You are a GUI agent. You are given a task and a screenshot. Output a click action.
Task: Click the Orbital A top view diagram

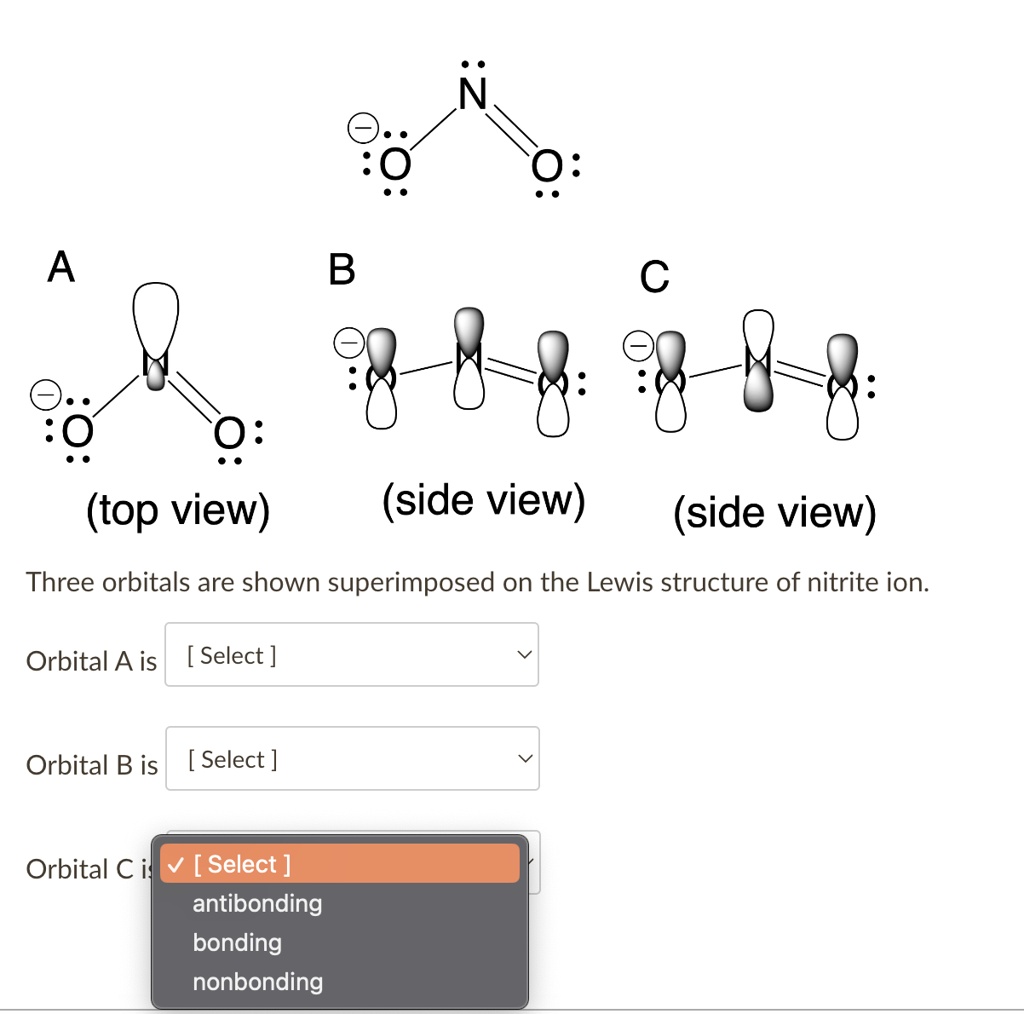(150, 380)
